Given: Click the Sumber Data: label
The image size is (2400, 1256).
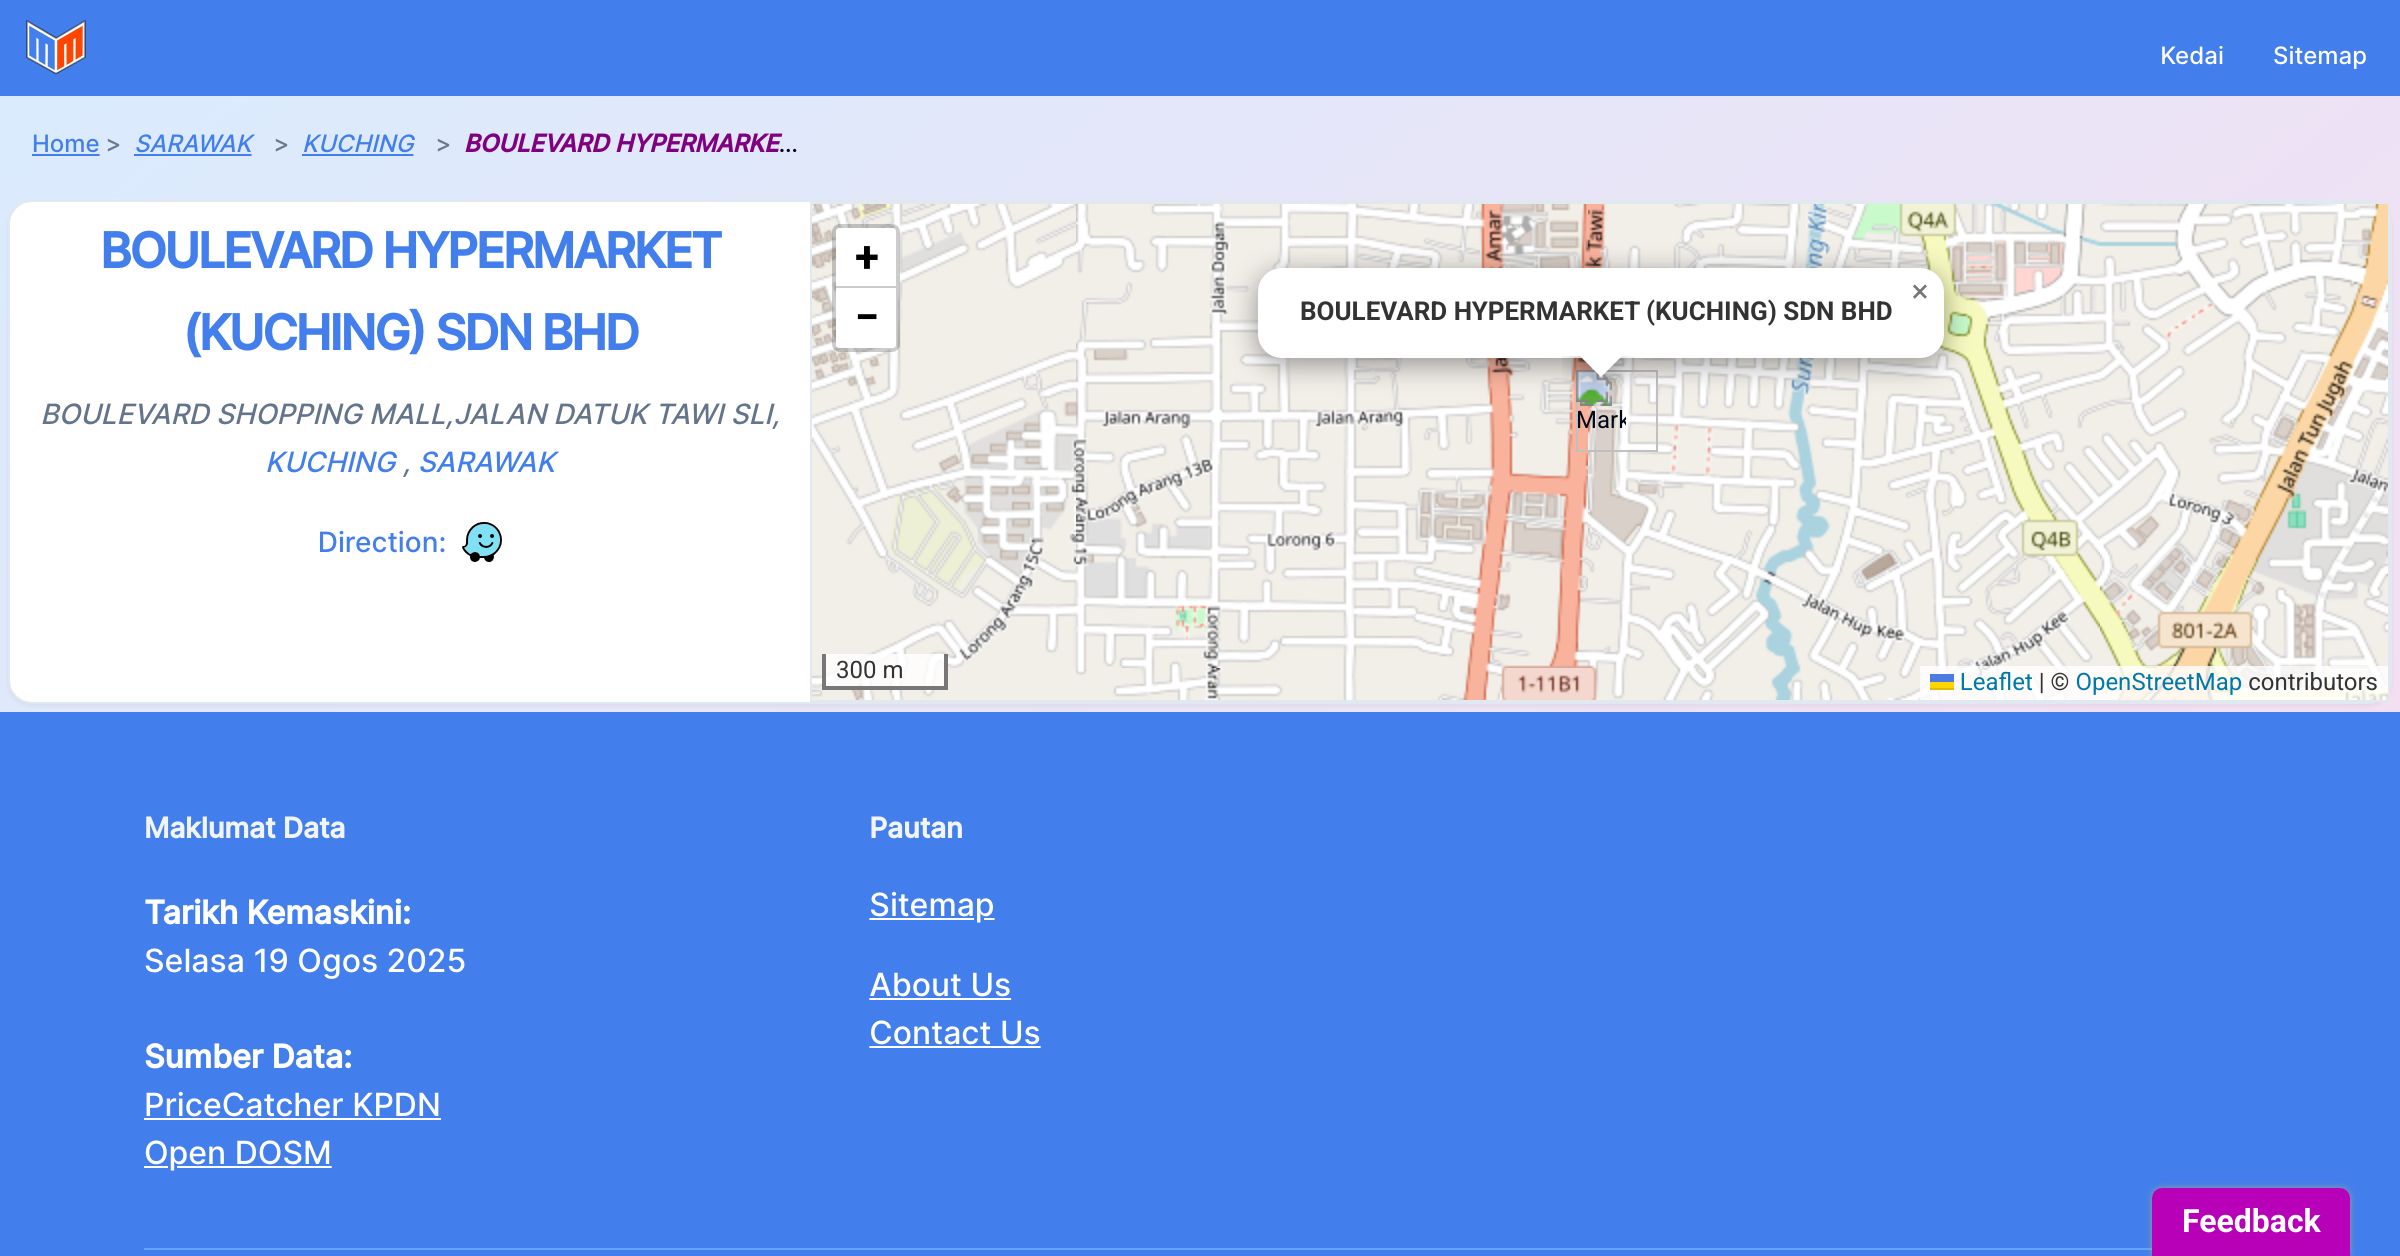Looking at the screenshot, I should [x=248, y=1057].
